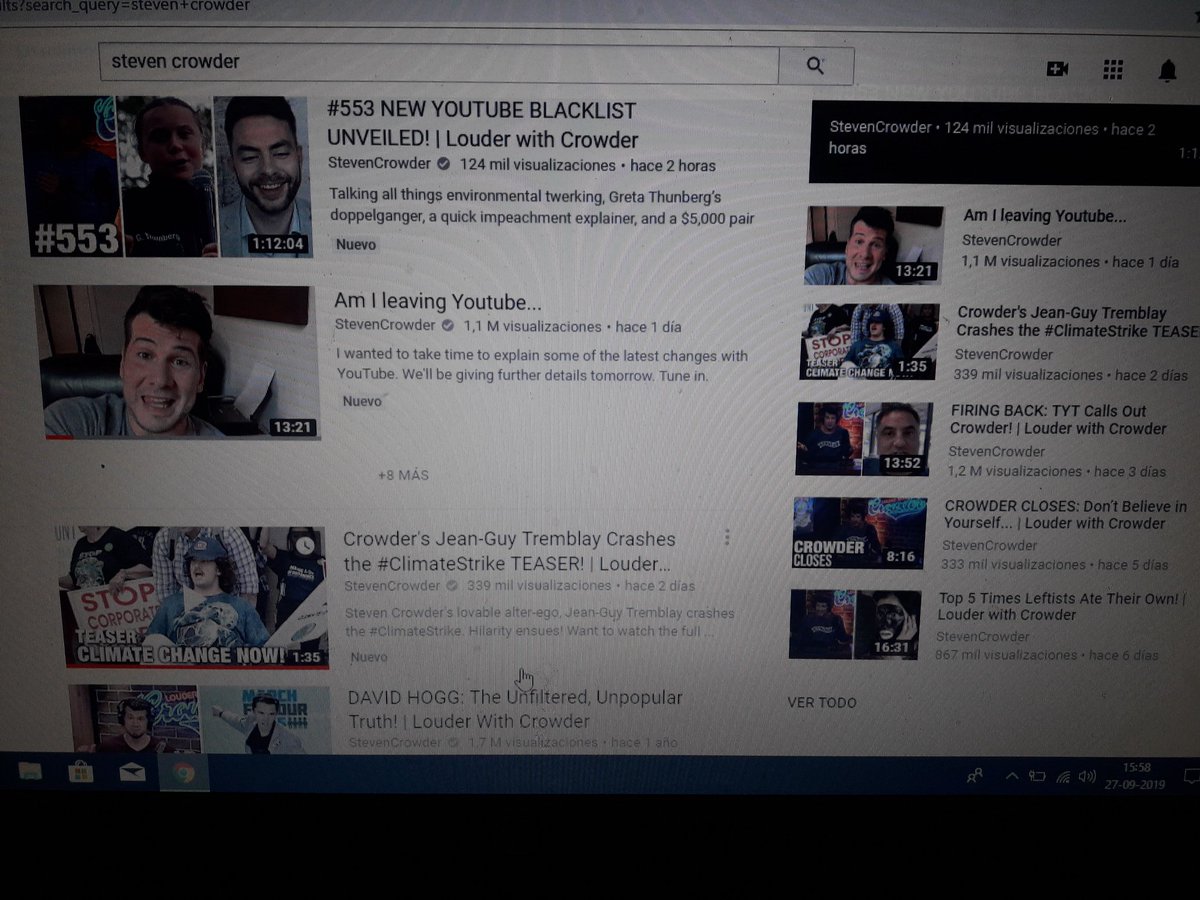The image size is (1200, 900).
Task: Open #553 NEW YOUTUBE BLACKLIST thumbnail
Action: pos(166,176)
